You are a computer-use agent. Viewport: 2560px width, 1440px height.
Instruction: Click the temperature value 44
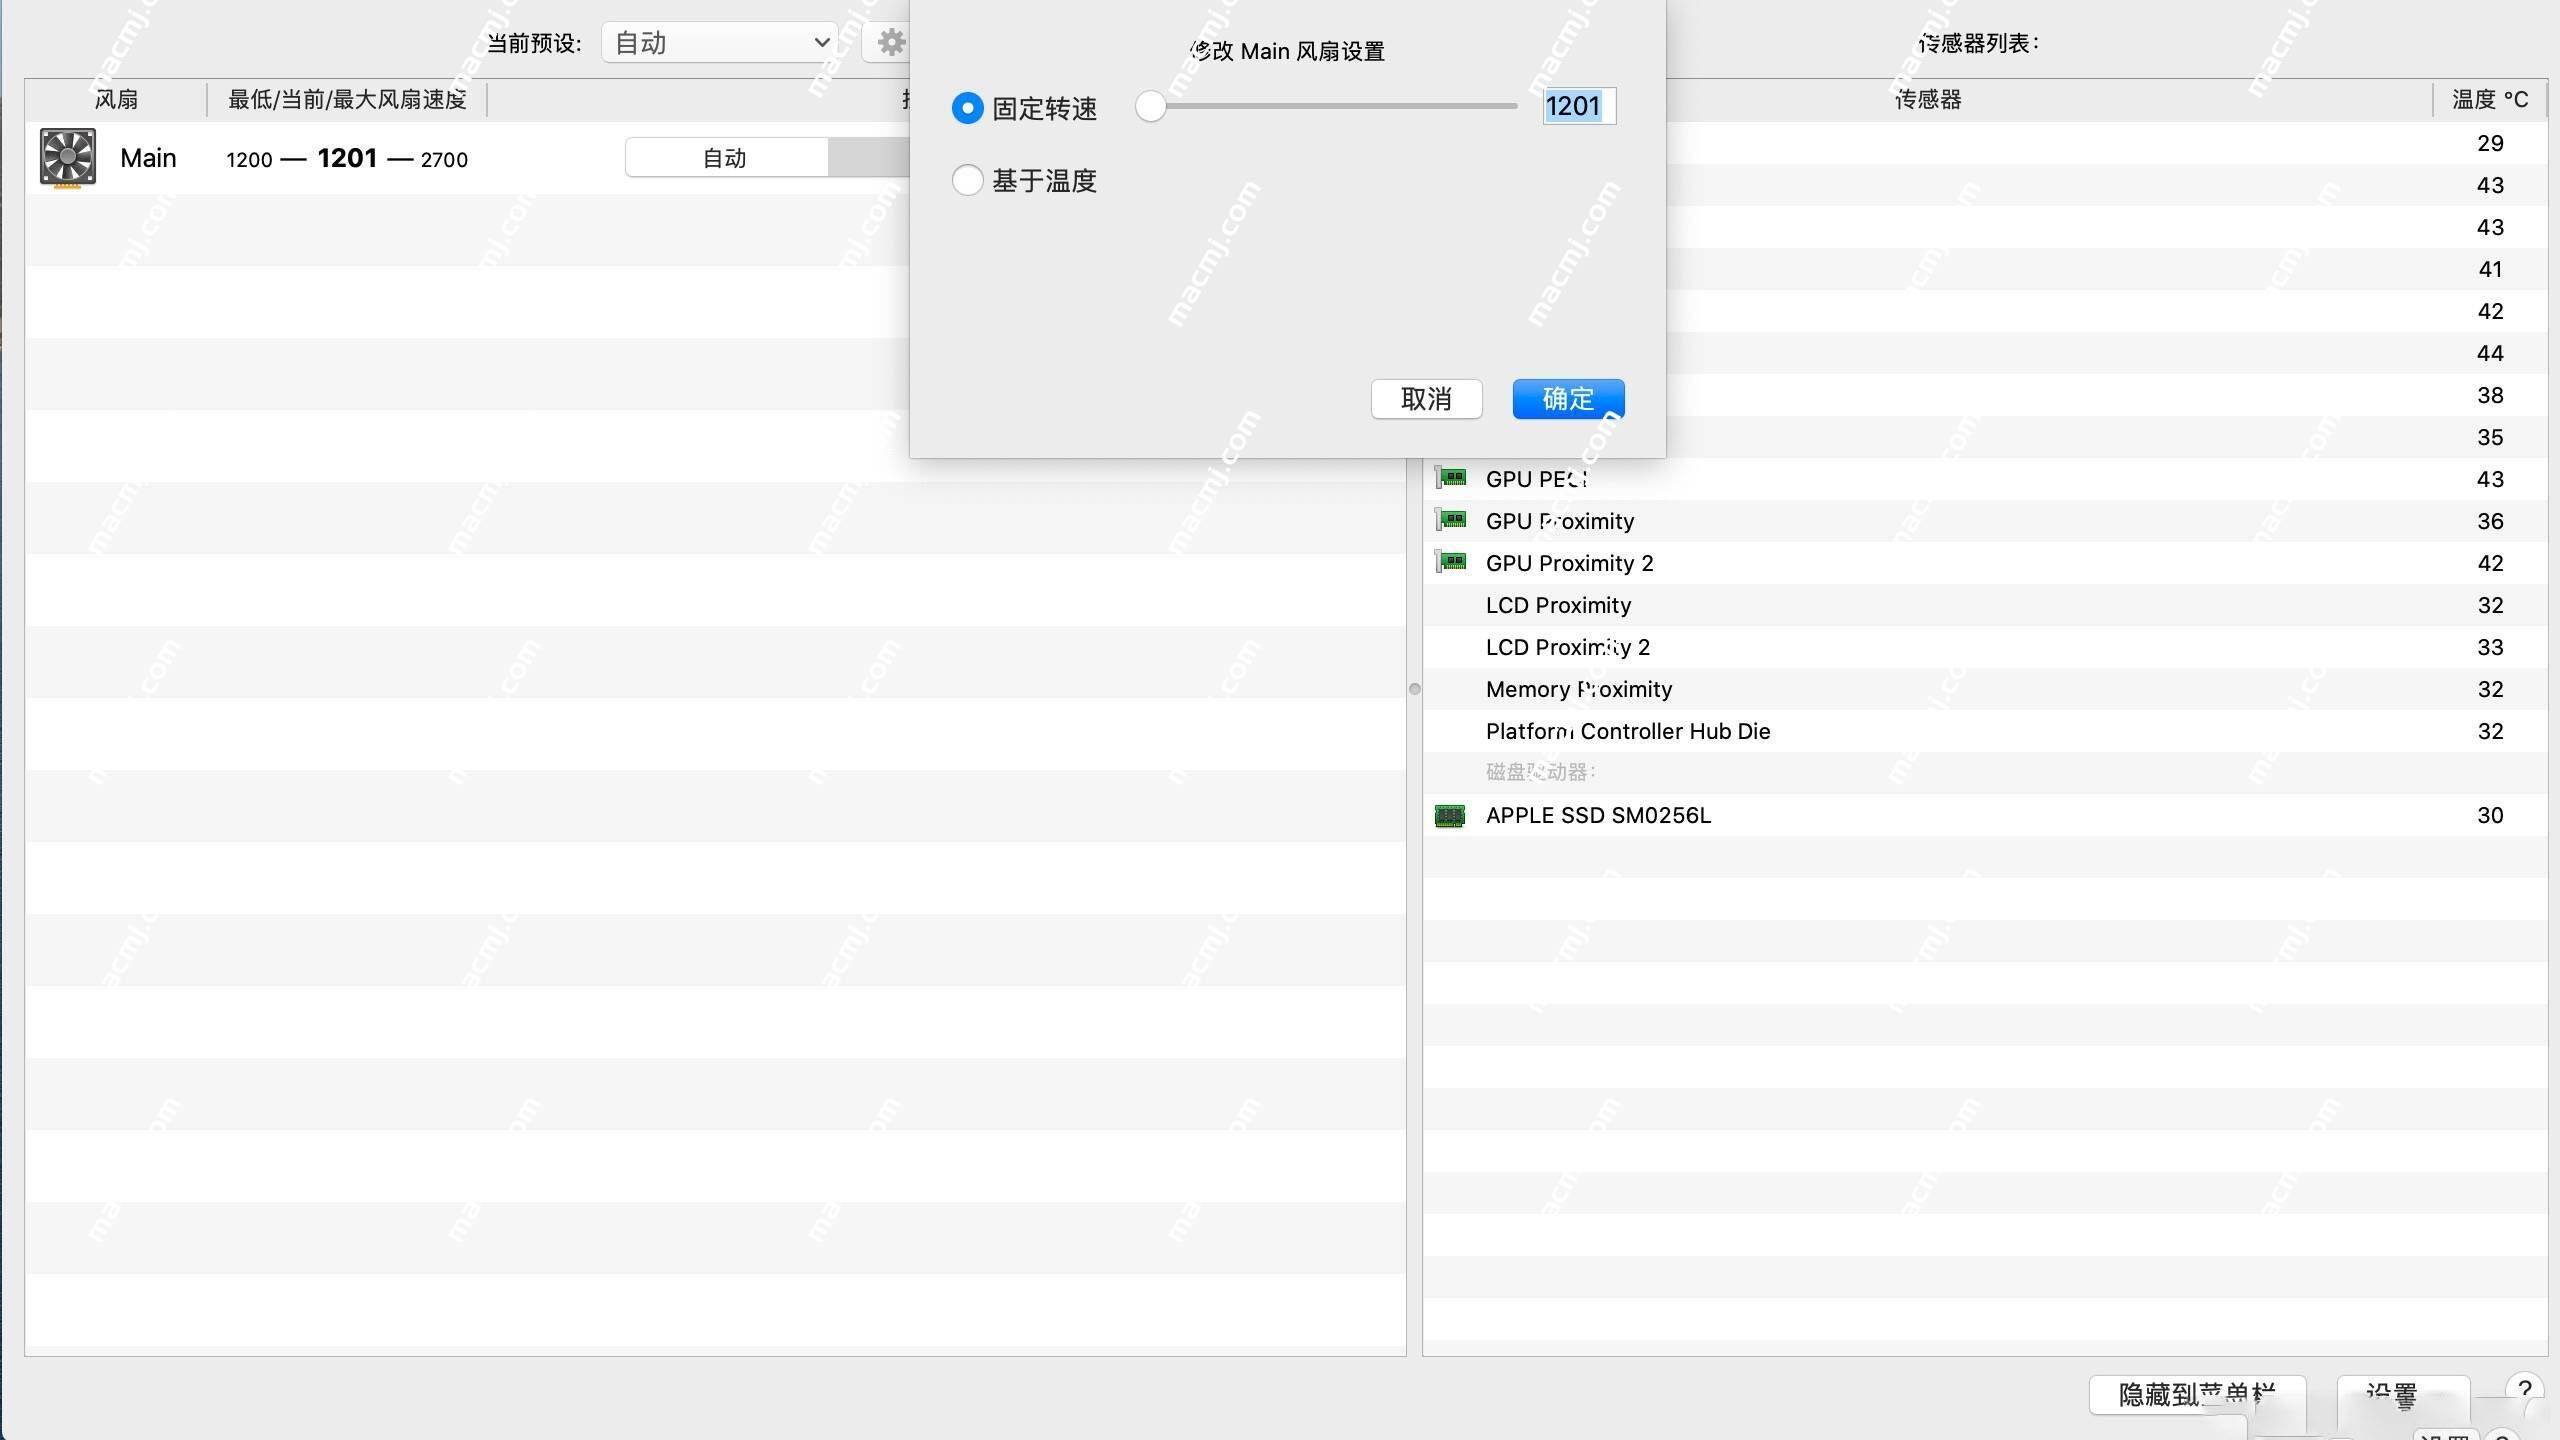point(2490,353)
